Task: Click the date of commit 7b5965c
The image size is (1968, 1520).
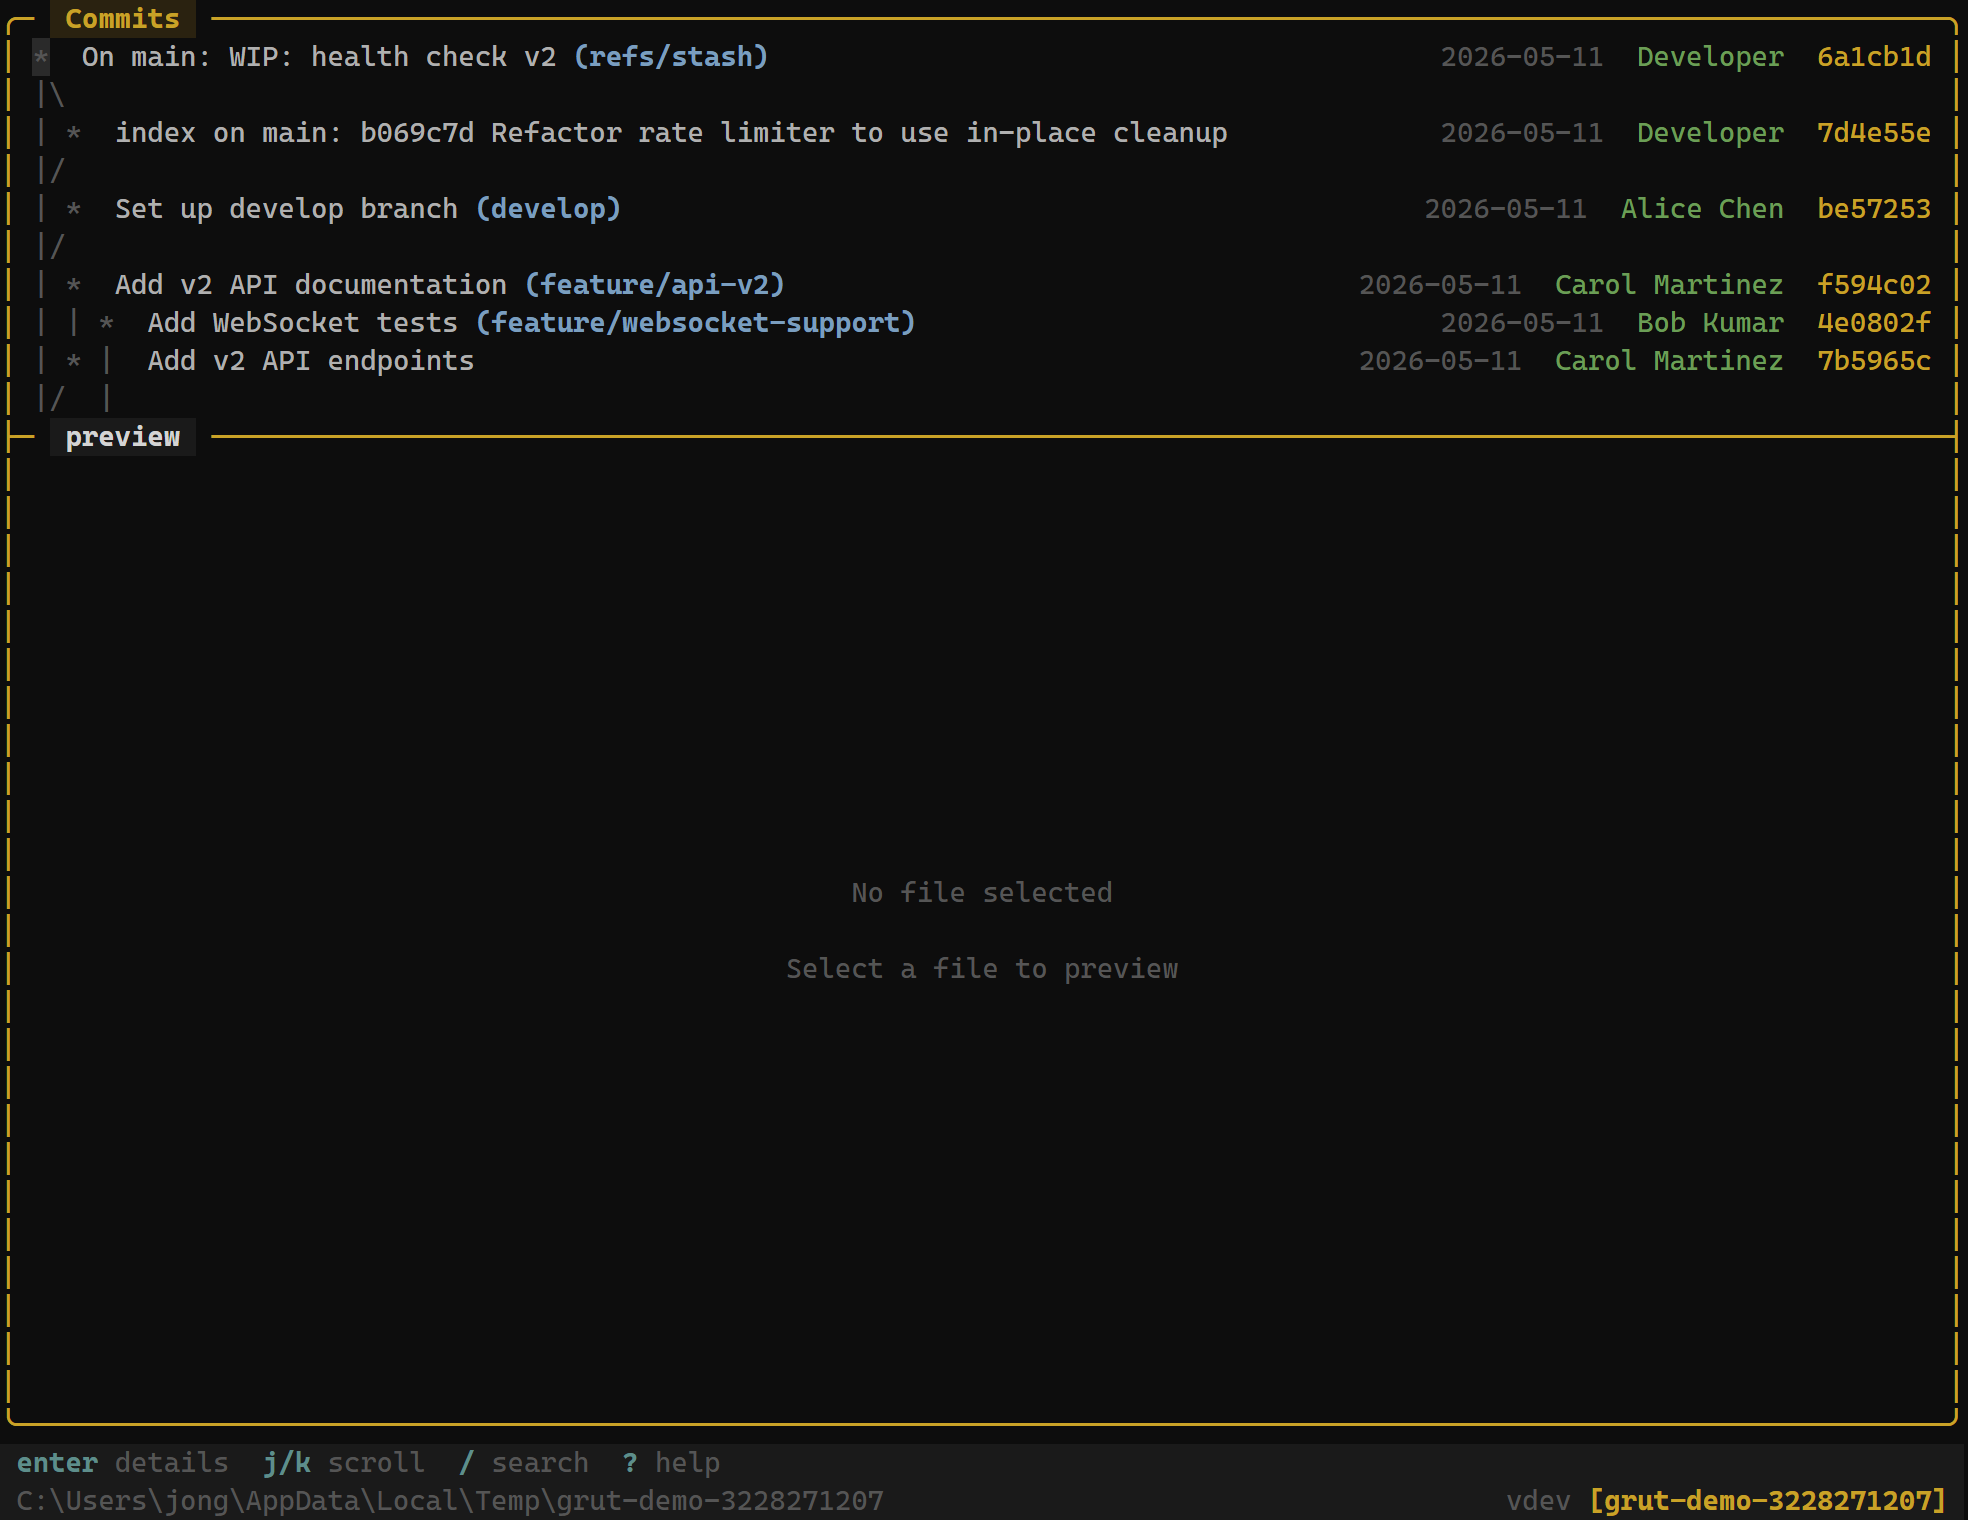Action: coord(1440,361)
